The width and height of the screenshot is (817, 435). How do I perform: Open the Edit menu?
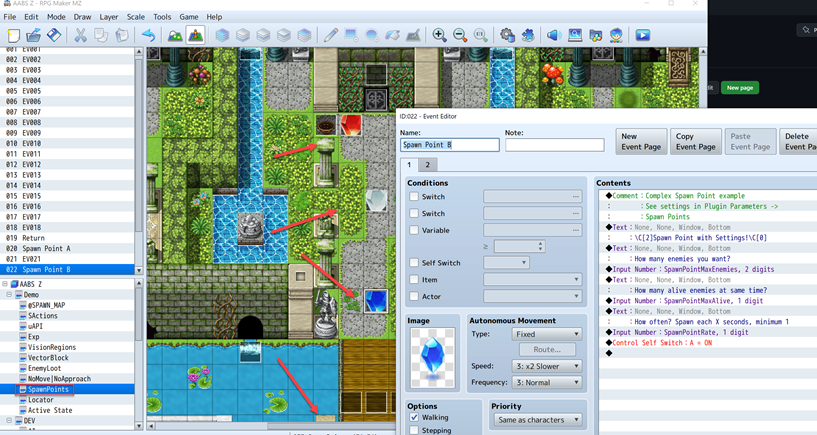tap(31, 17)
